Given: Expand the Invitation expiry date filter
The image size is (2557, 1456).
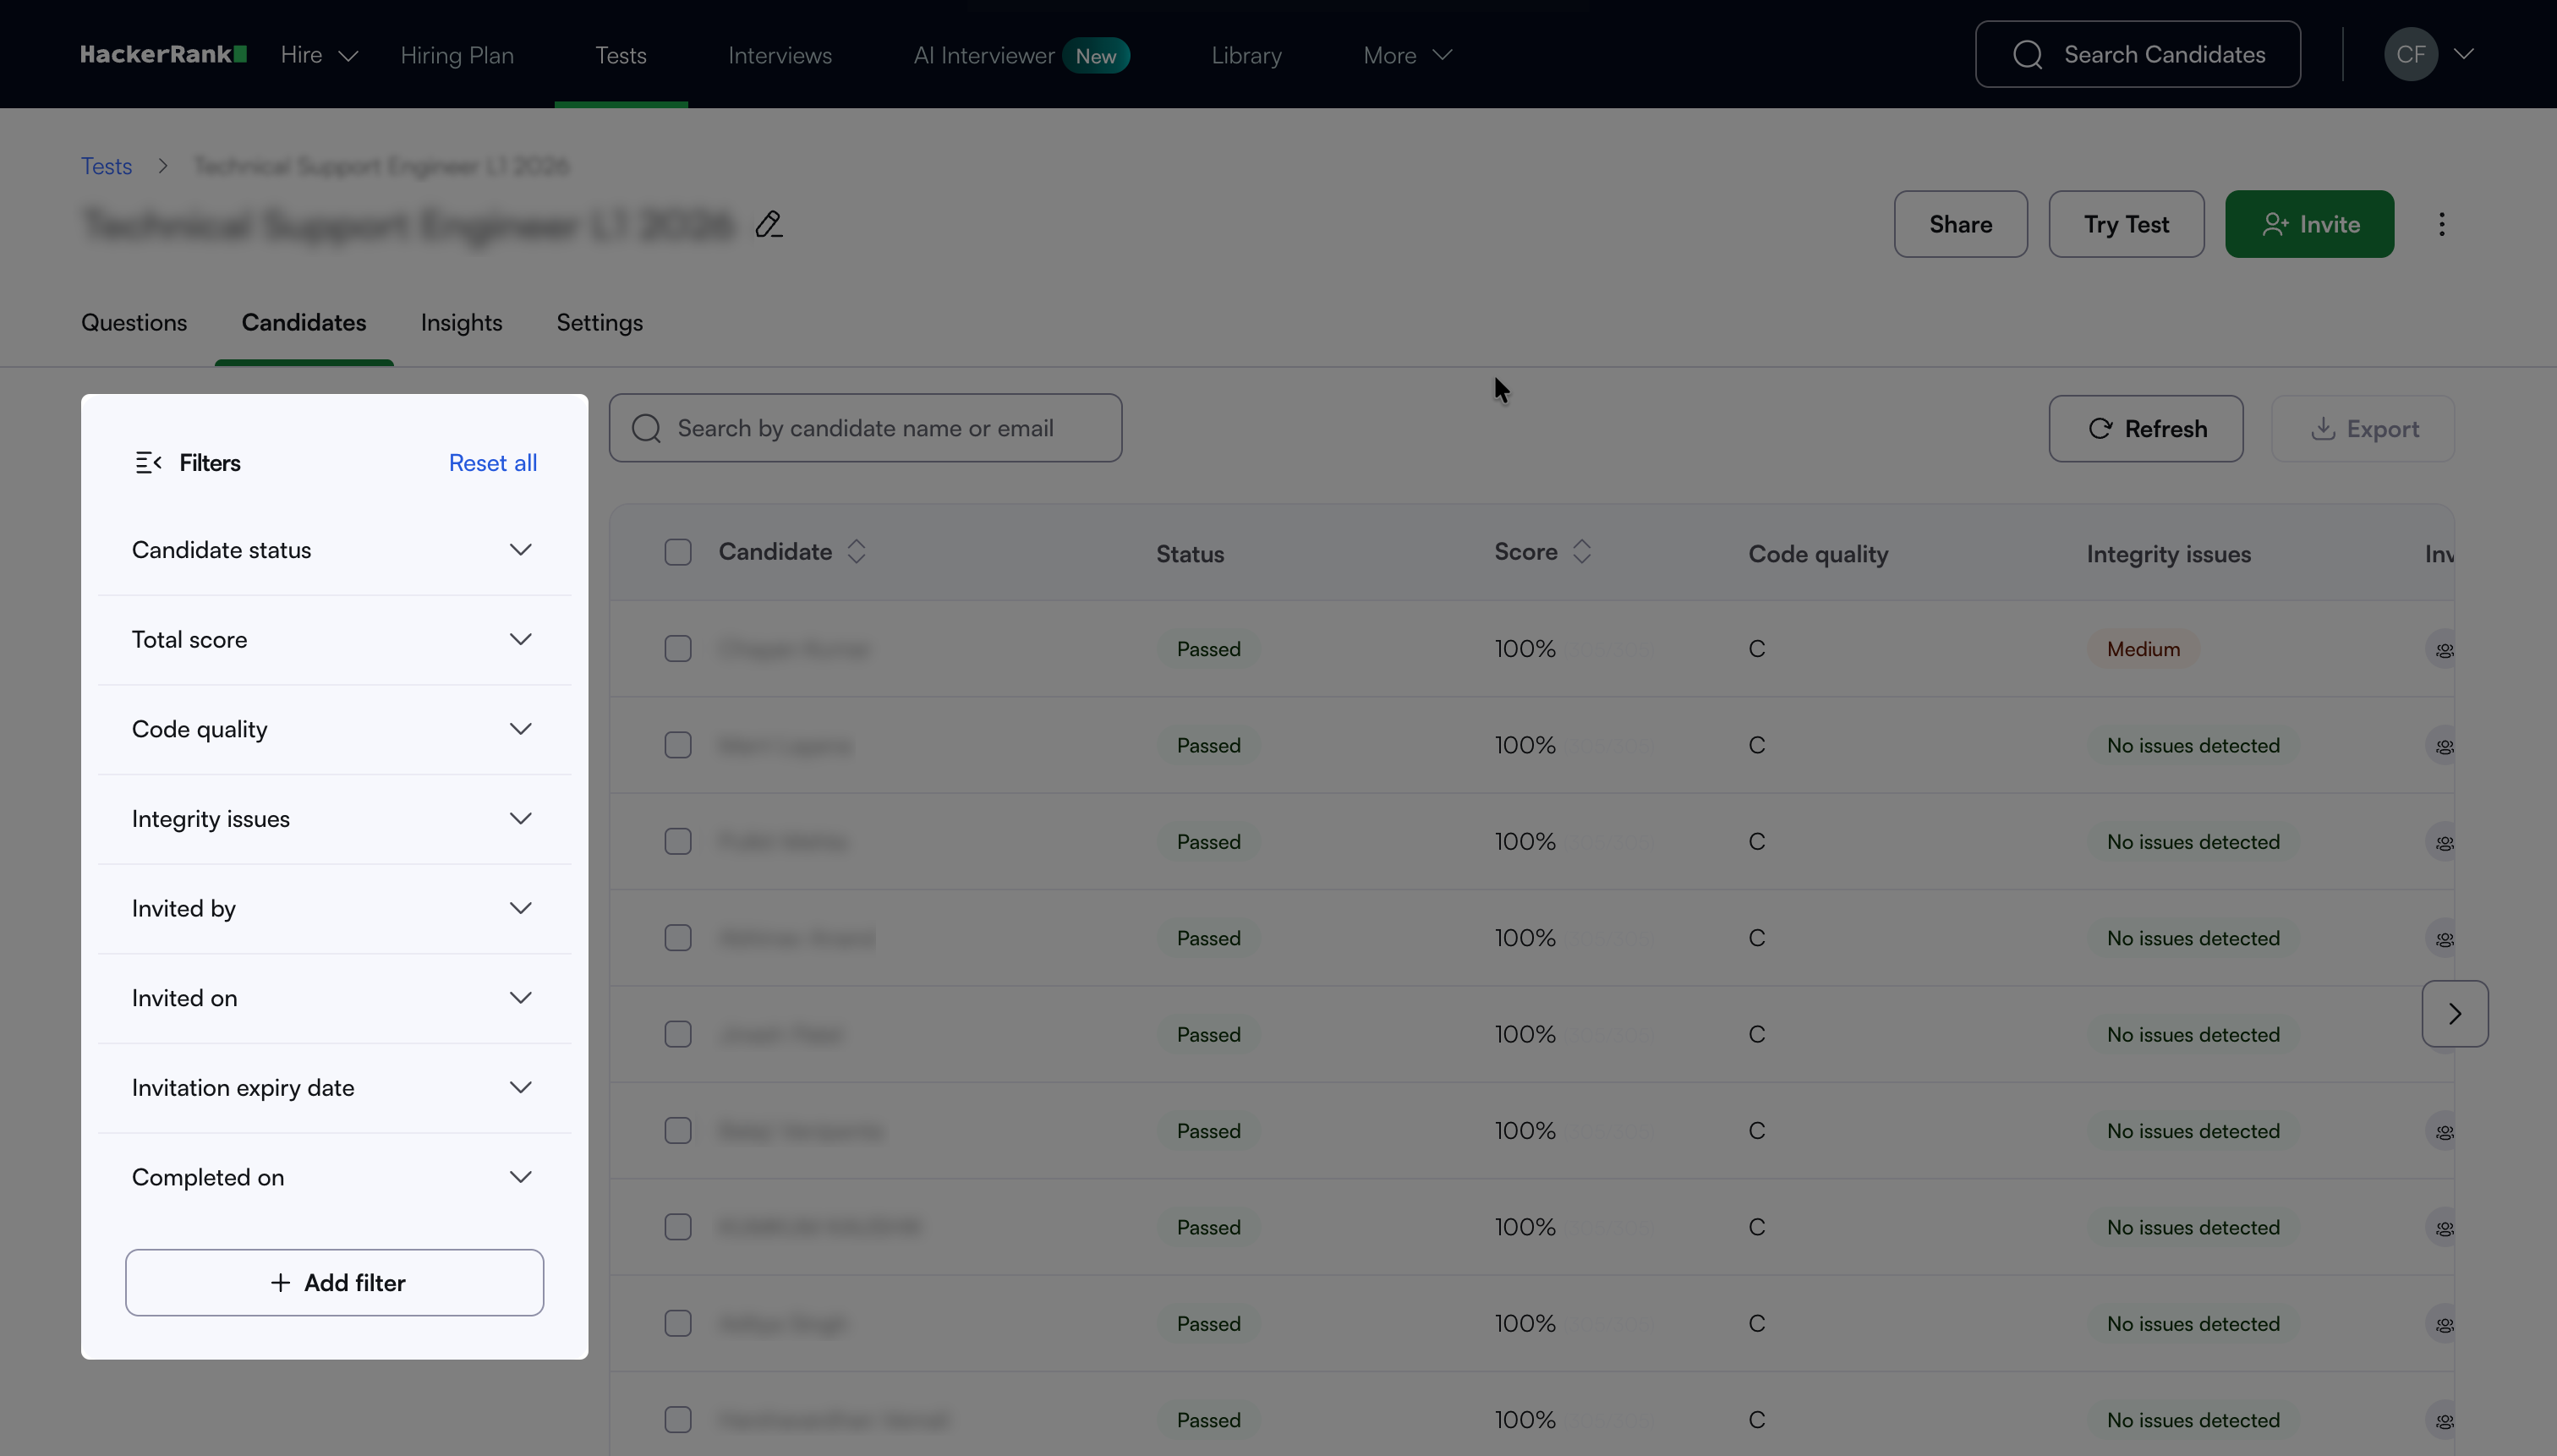Looking at the screenshot, I should pyautogui.click(x=334, y=1087).
